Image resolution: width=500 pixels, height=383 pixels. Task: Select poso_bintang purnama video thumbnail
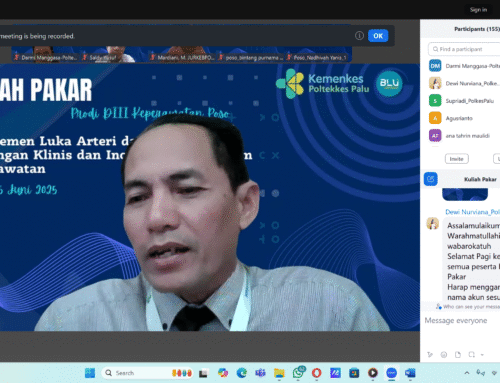click(x=251, y=54)
